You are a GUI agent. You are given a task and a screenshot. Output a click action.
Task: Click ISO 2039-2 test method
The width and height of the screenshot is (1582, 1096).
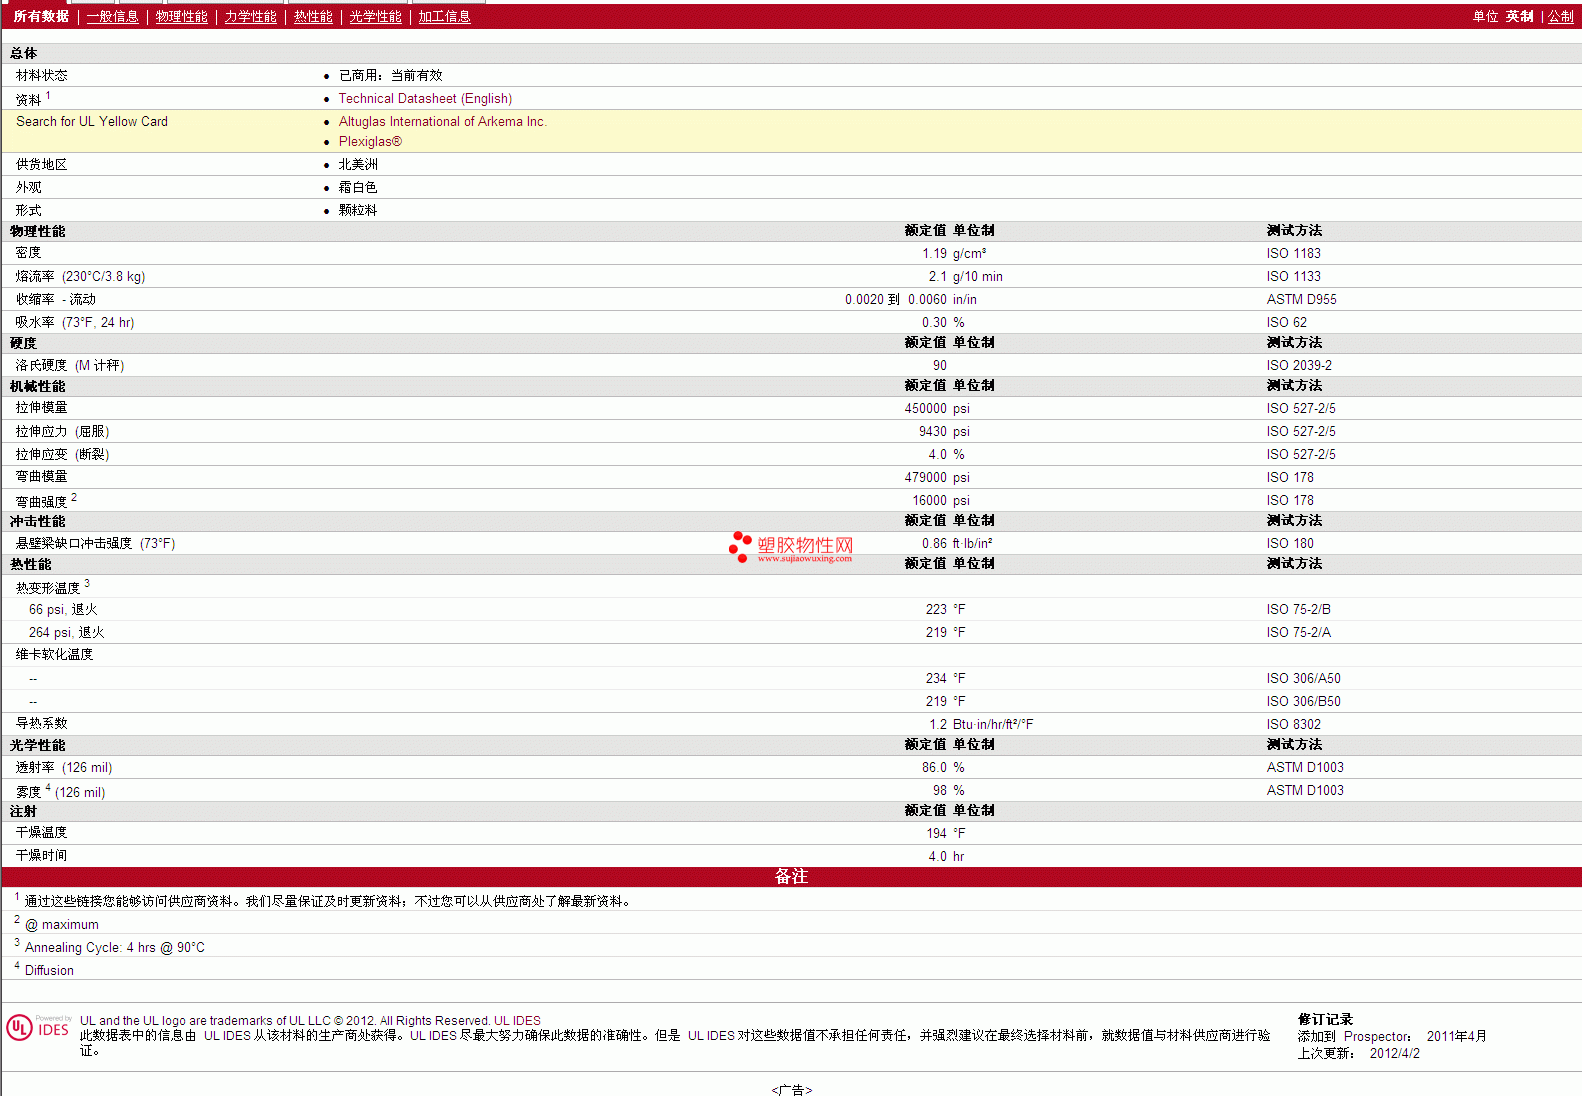(1299, 366)
